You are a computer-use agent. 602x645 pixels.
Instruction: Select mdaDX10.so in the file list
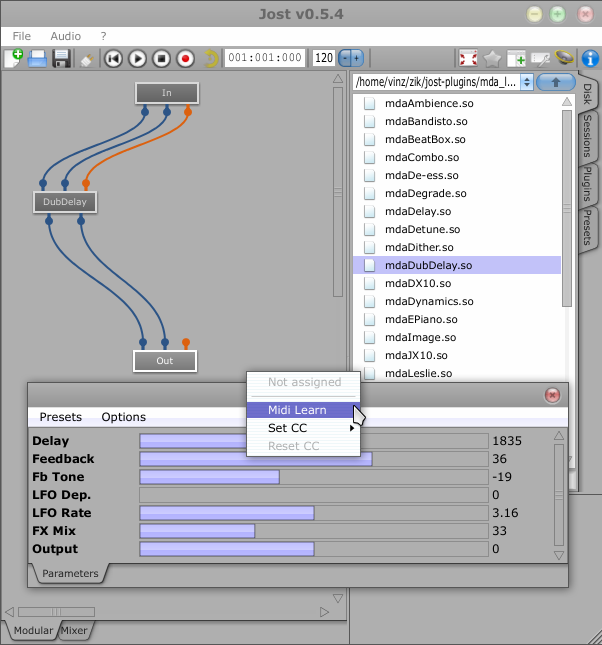(457, 283)
